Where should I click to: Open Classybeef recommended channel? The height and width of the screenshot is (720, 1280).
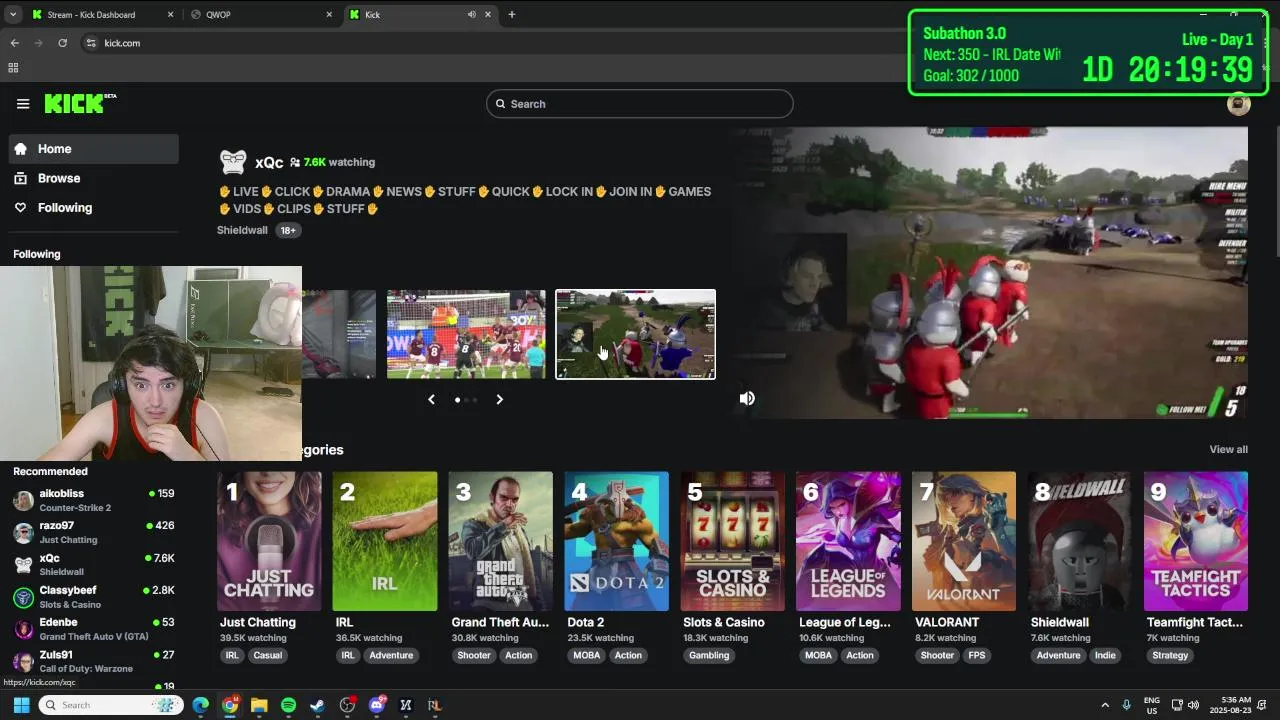(94, 597)
